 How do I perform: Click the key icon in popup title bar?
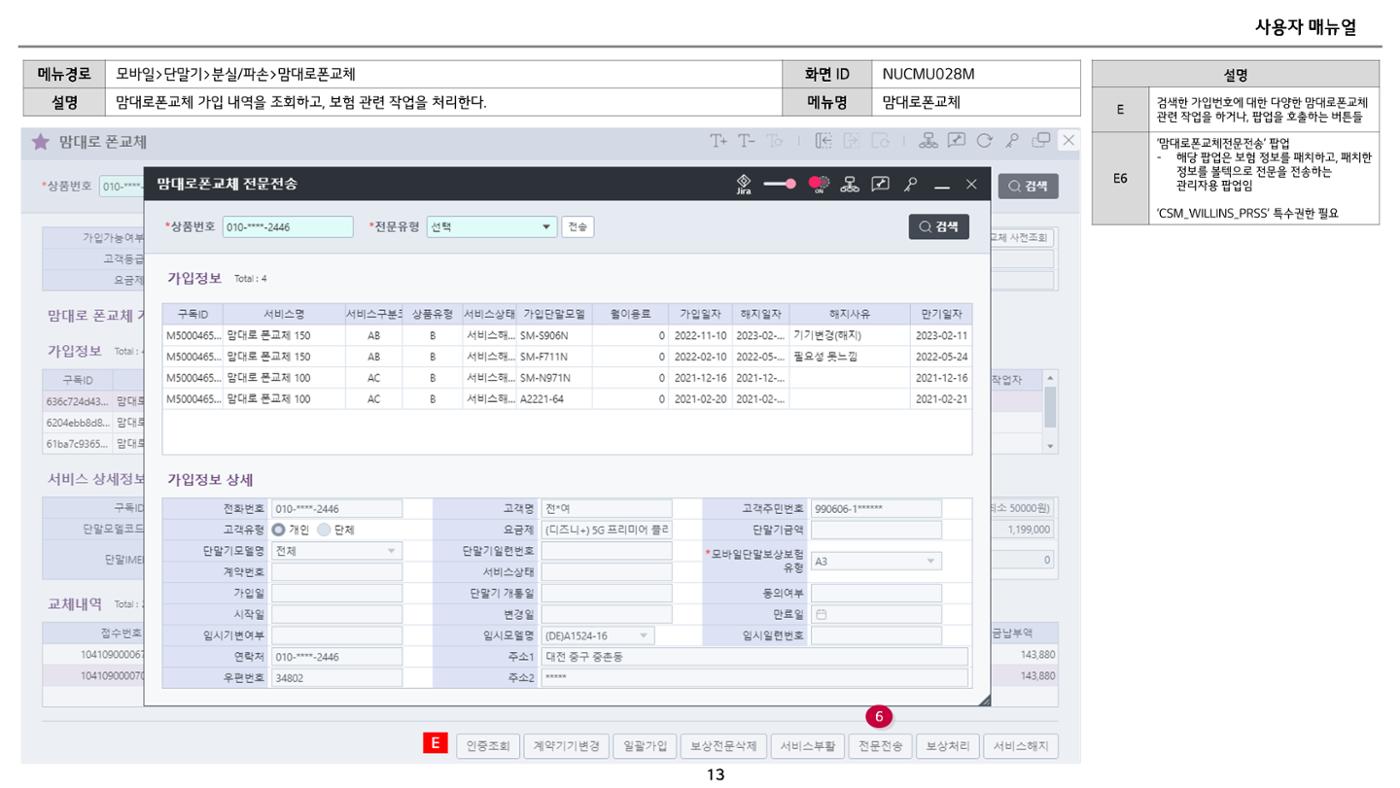[910, 184]
